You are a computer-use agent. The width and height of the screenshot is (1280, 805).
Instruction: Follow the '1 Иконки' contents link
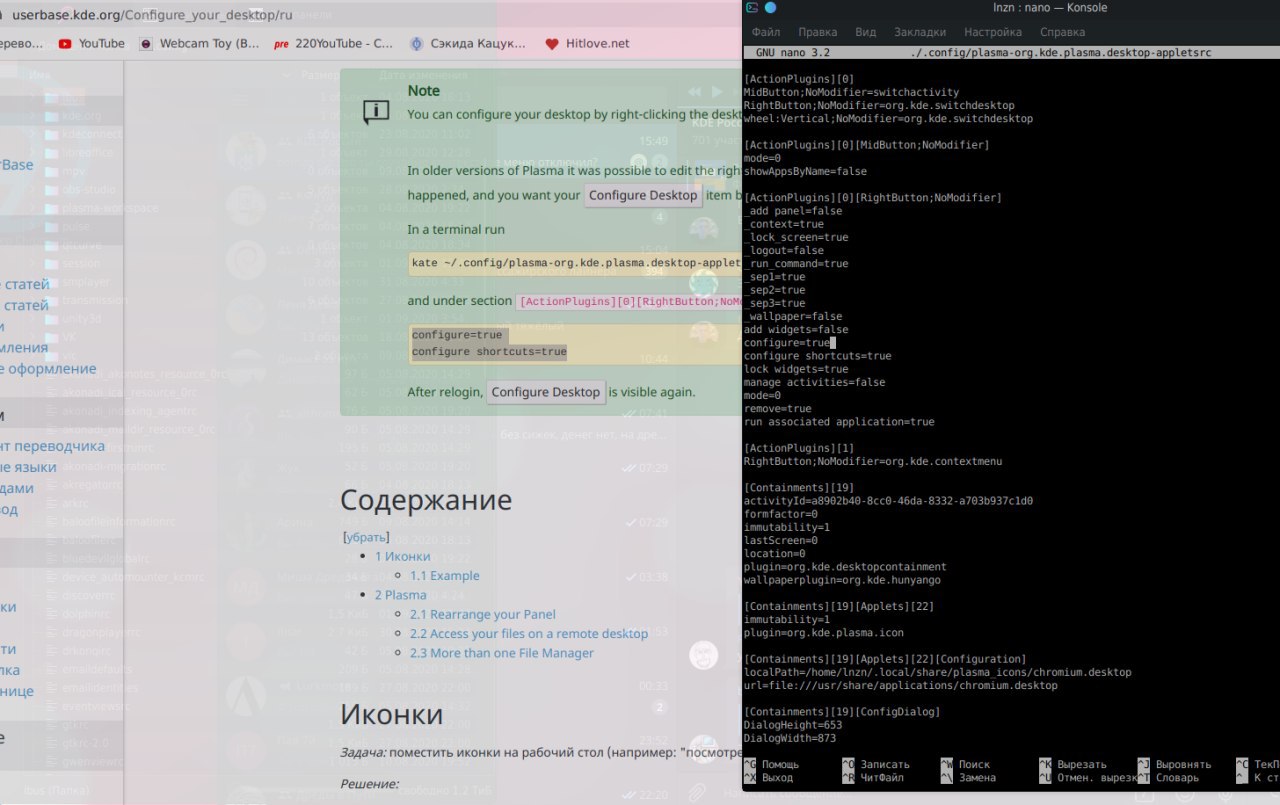[403, 556]
